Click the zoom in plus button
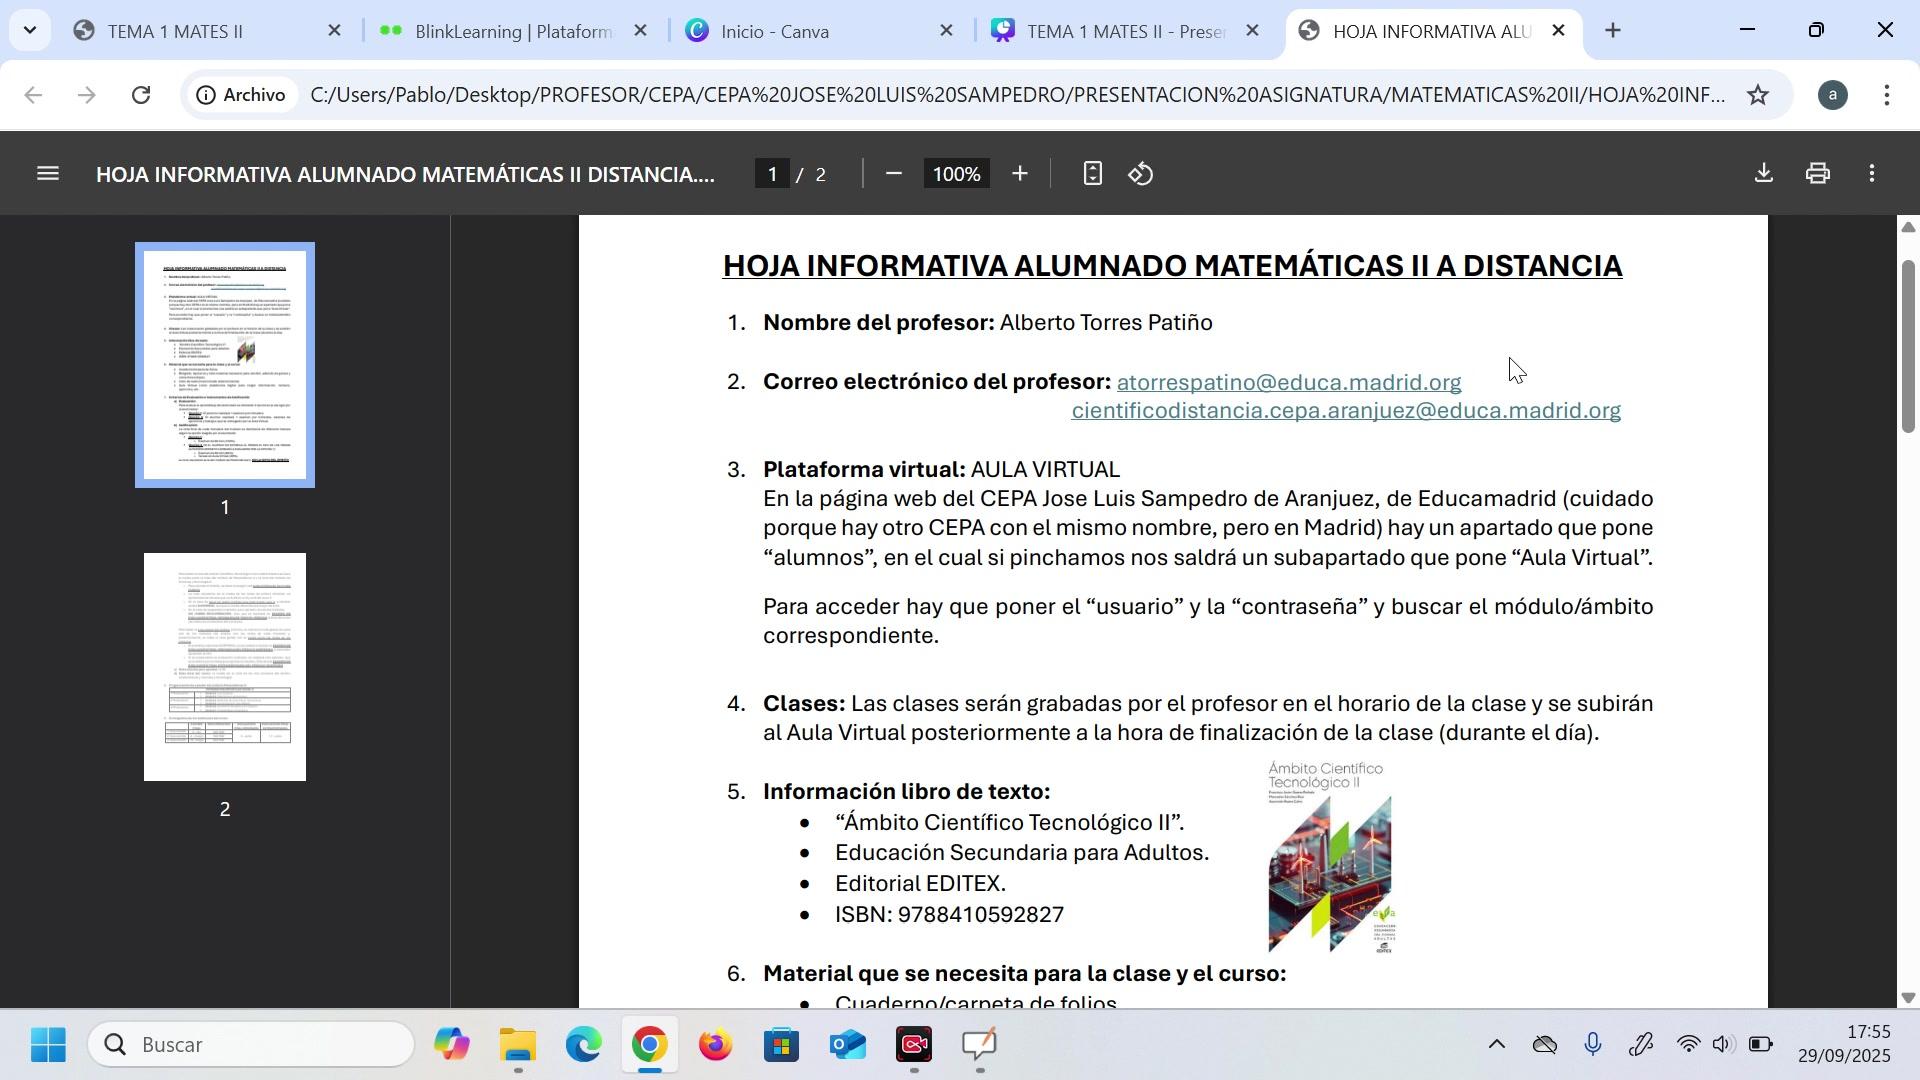The image size is (1920, 1080). (x=1019, y=174)
